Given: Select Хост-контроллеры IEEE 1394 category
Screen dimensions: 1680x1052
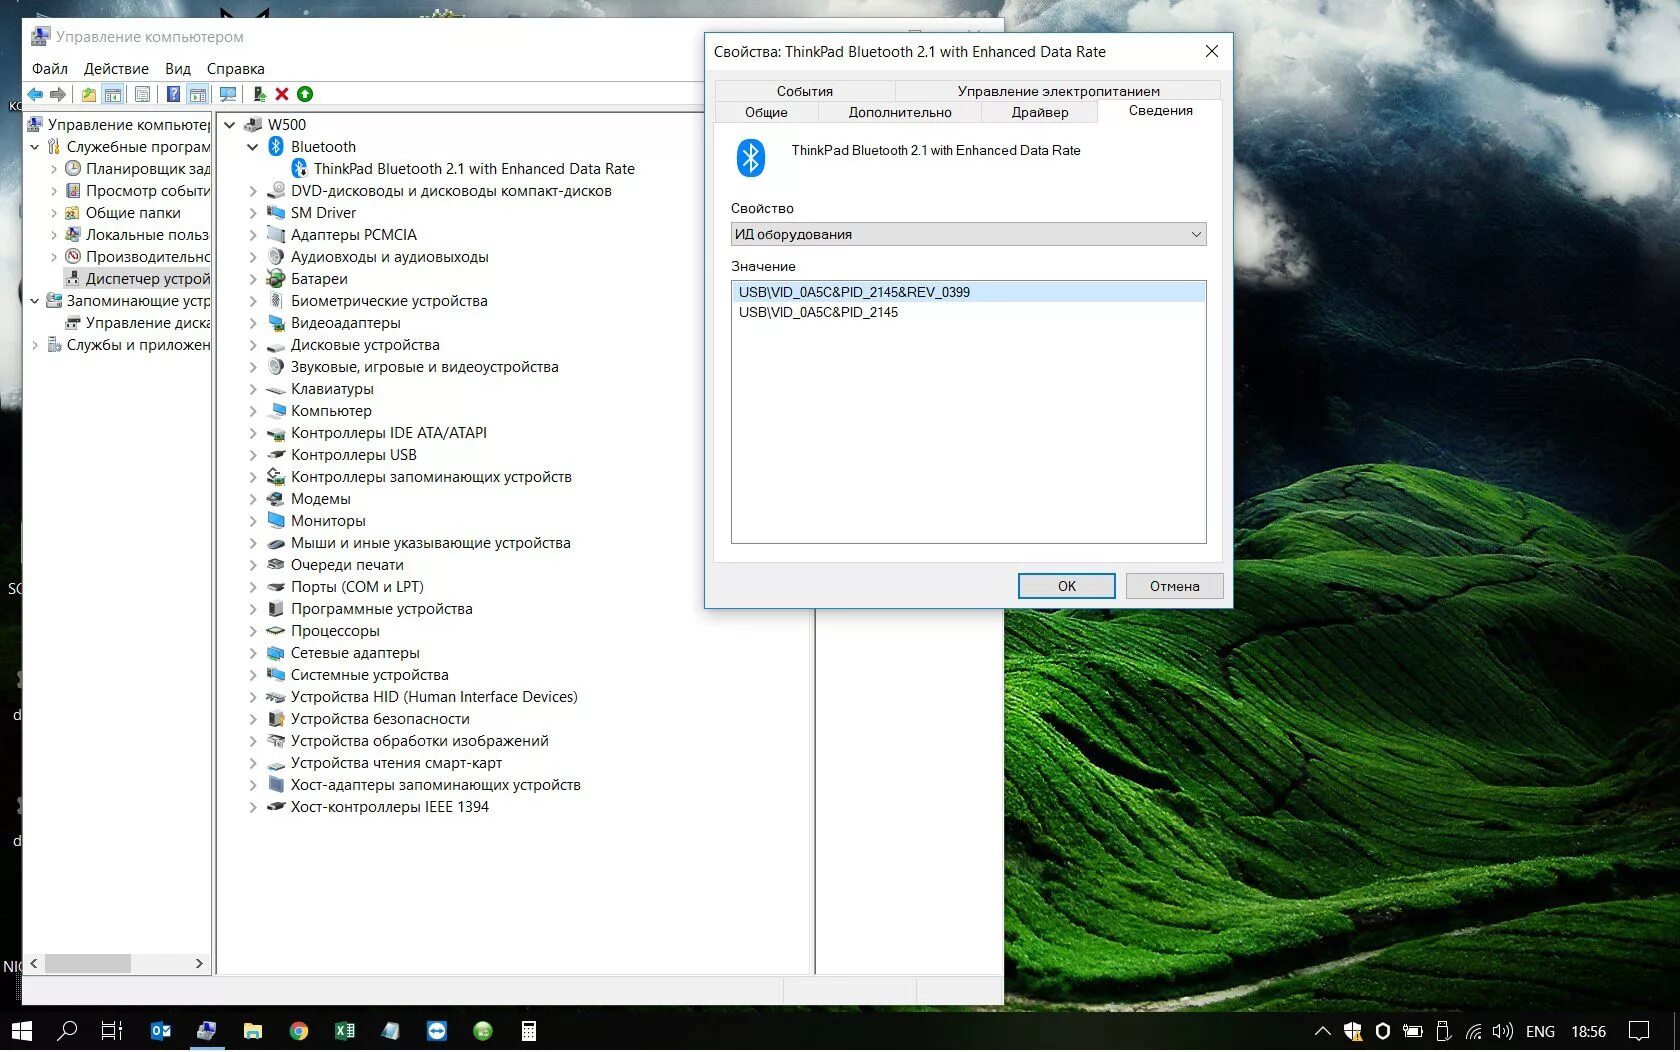Looking at the screenshot, I should pos(389,807).
